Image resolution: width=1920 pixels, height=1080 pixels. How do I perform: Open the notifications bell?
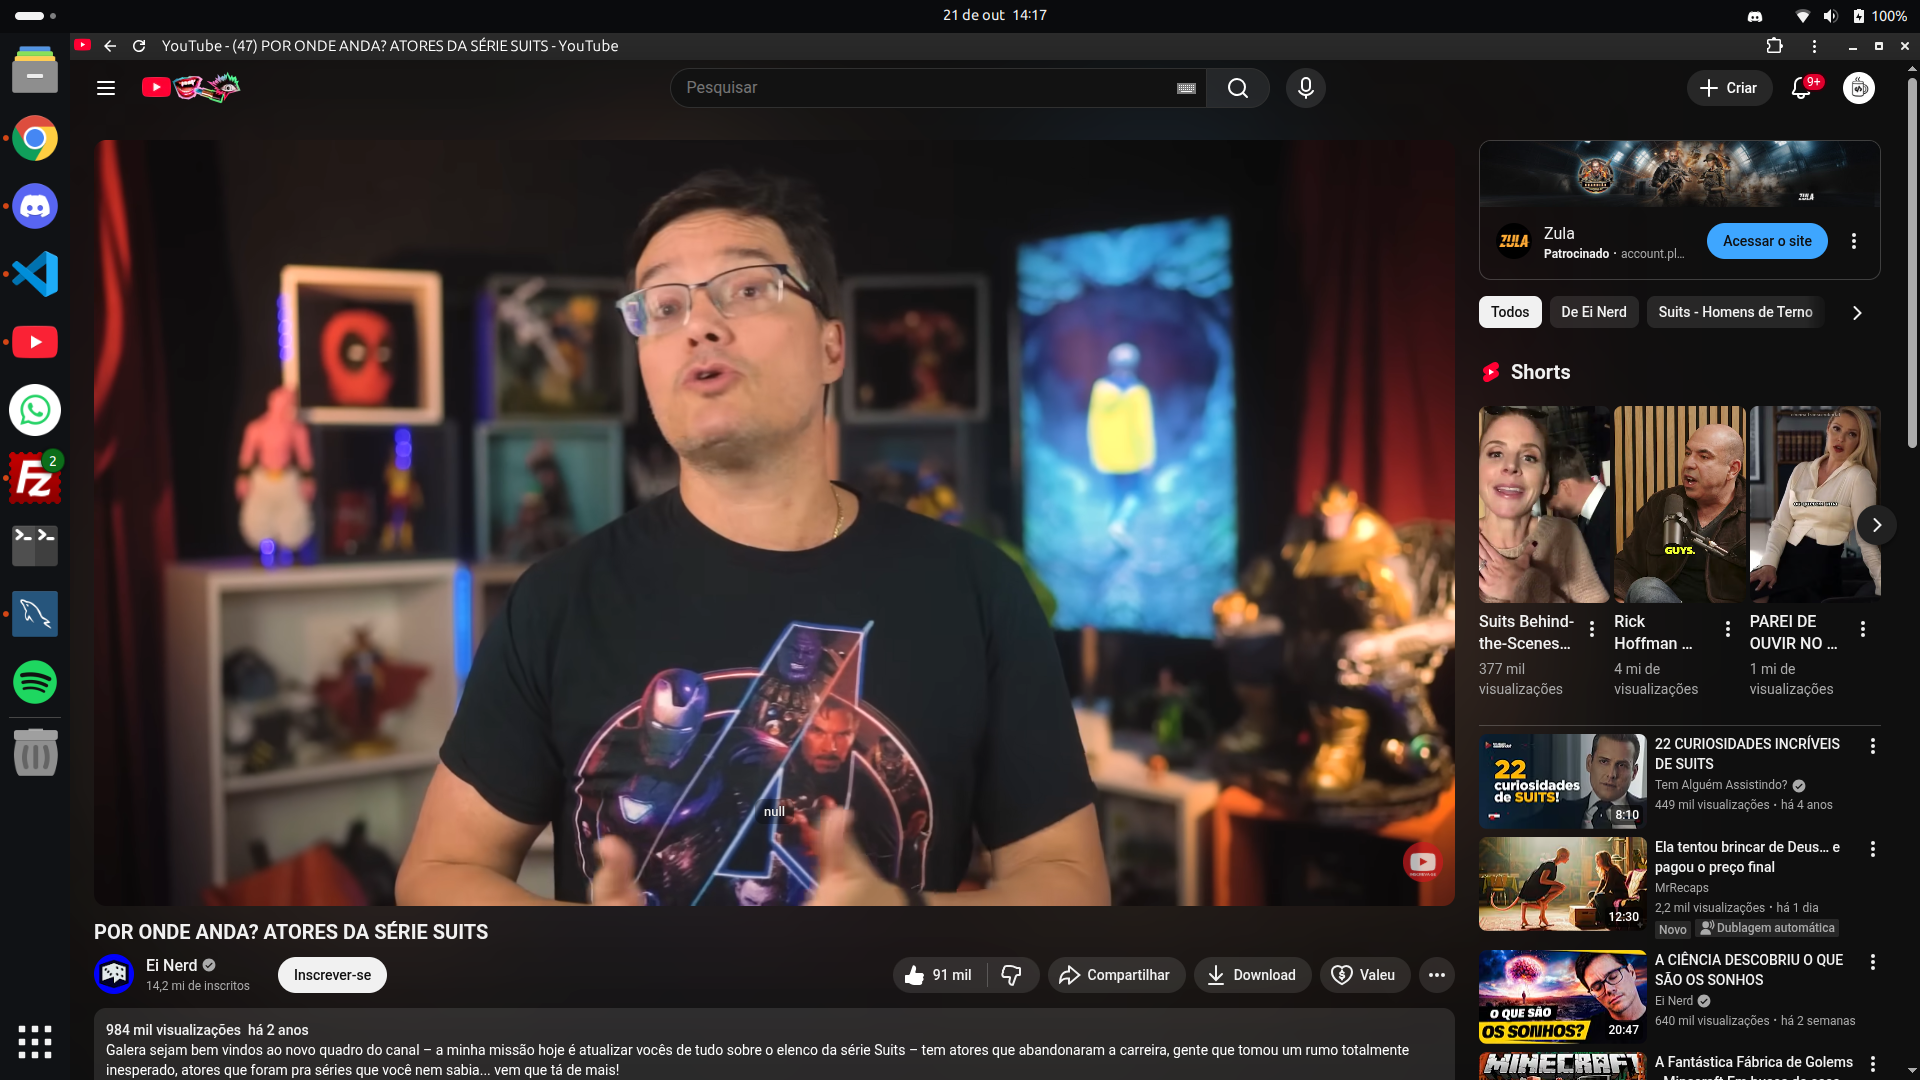[x=1801, y=88]
